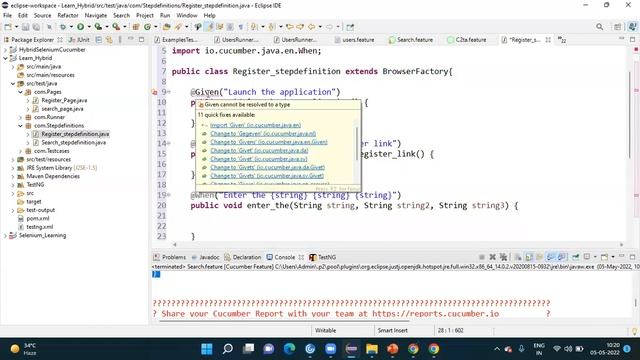This screenshot has width=640, height=360.
Task: Click the tip lightbulb in status bar
Action: (x=635, y=331)
